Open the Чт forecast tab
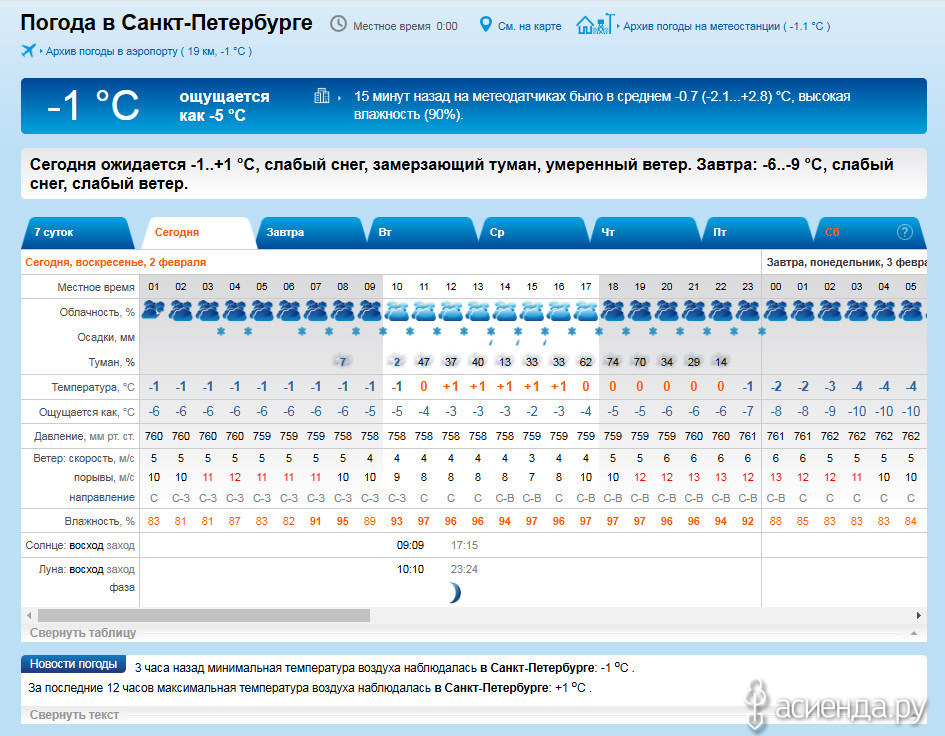The height and width of the screenshot is (736, 945). (x=645, y=233)
